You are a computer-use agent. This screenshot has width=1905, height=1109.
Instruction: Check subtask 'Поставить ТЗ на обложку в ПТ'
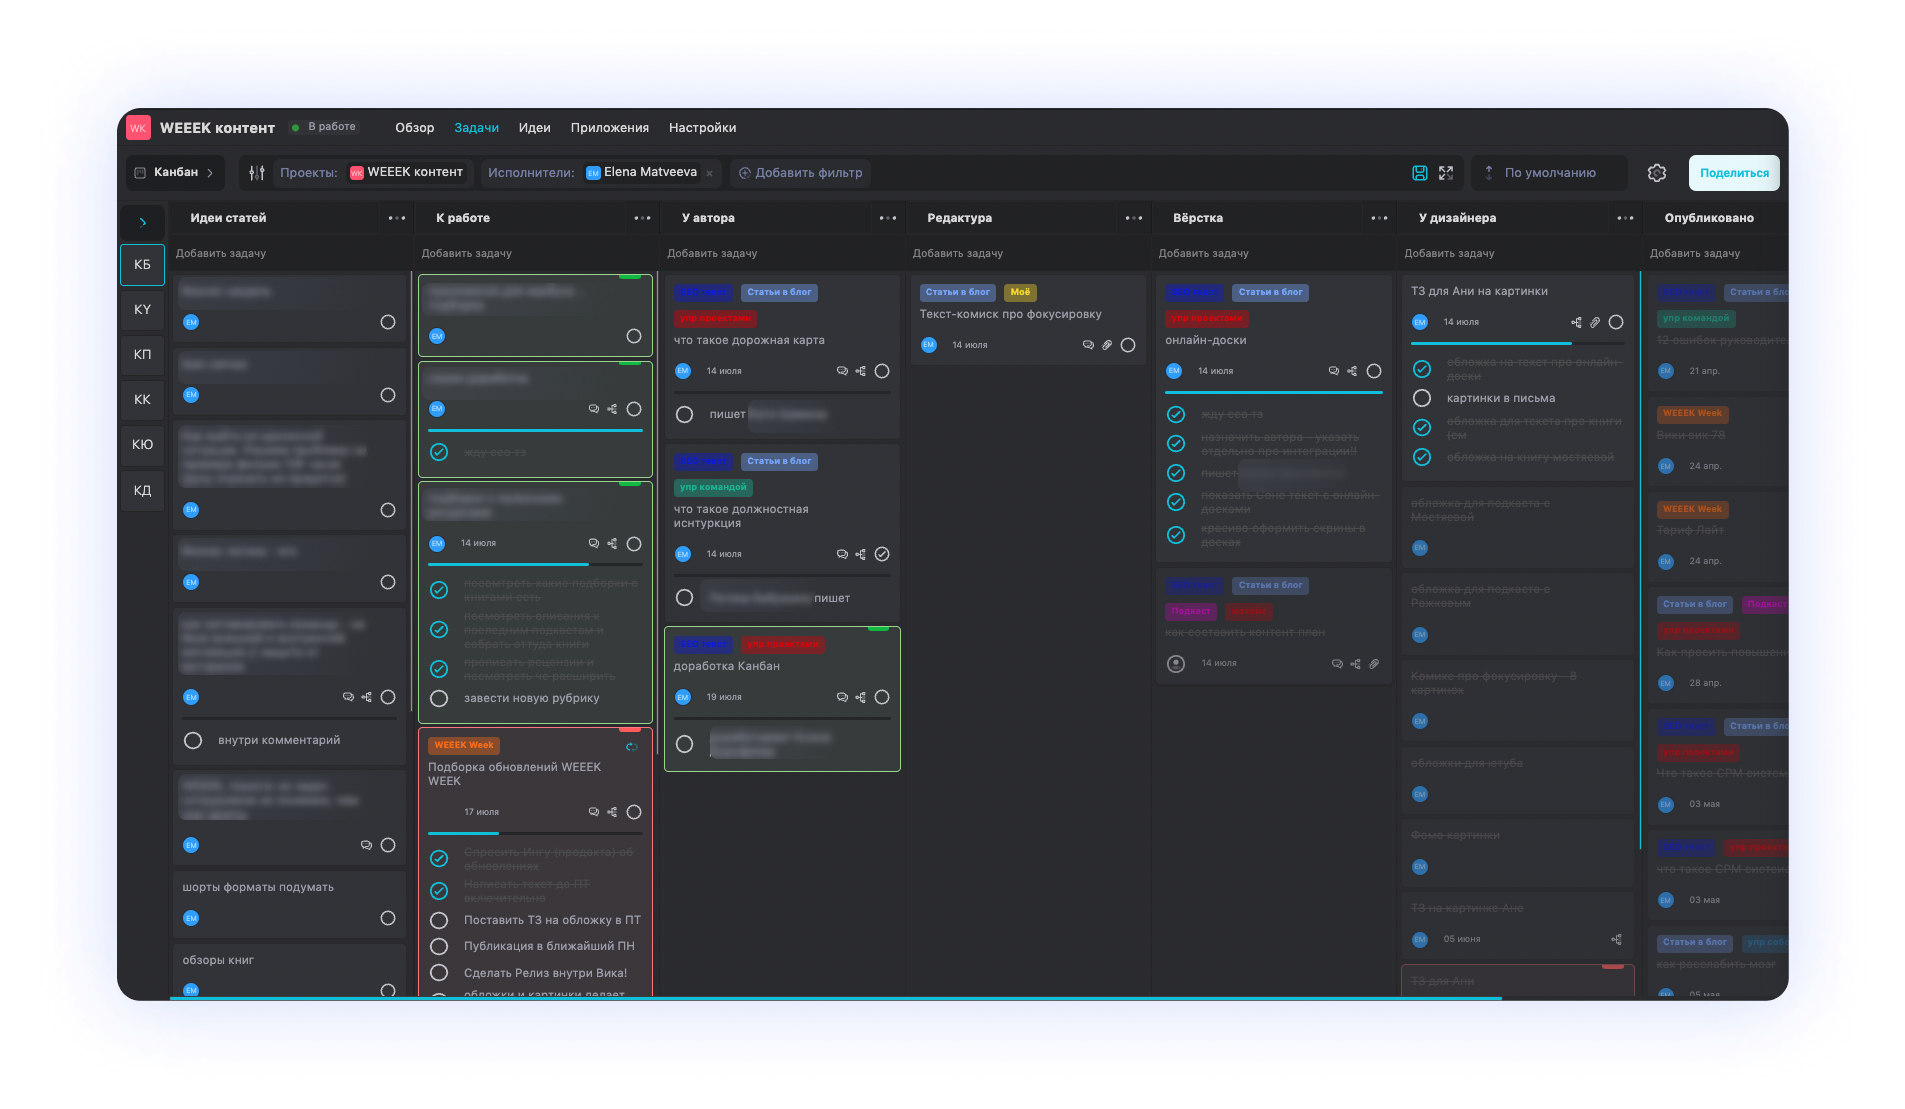pos(439,920)
